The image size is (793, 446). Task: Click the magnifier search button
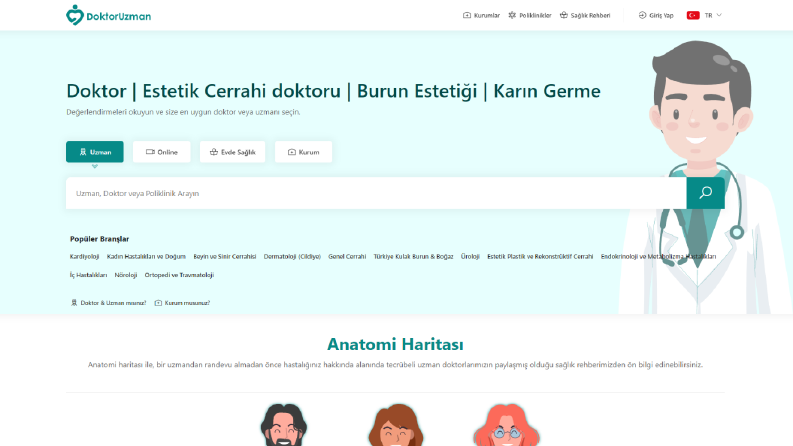pyautogui.click(x=706, y=193)
